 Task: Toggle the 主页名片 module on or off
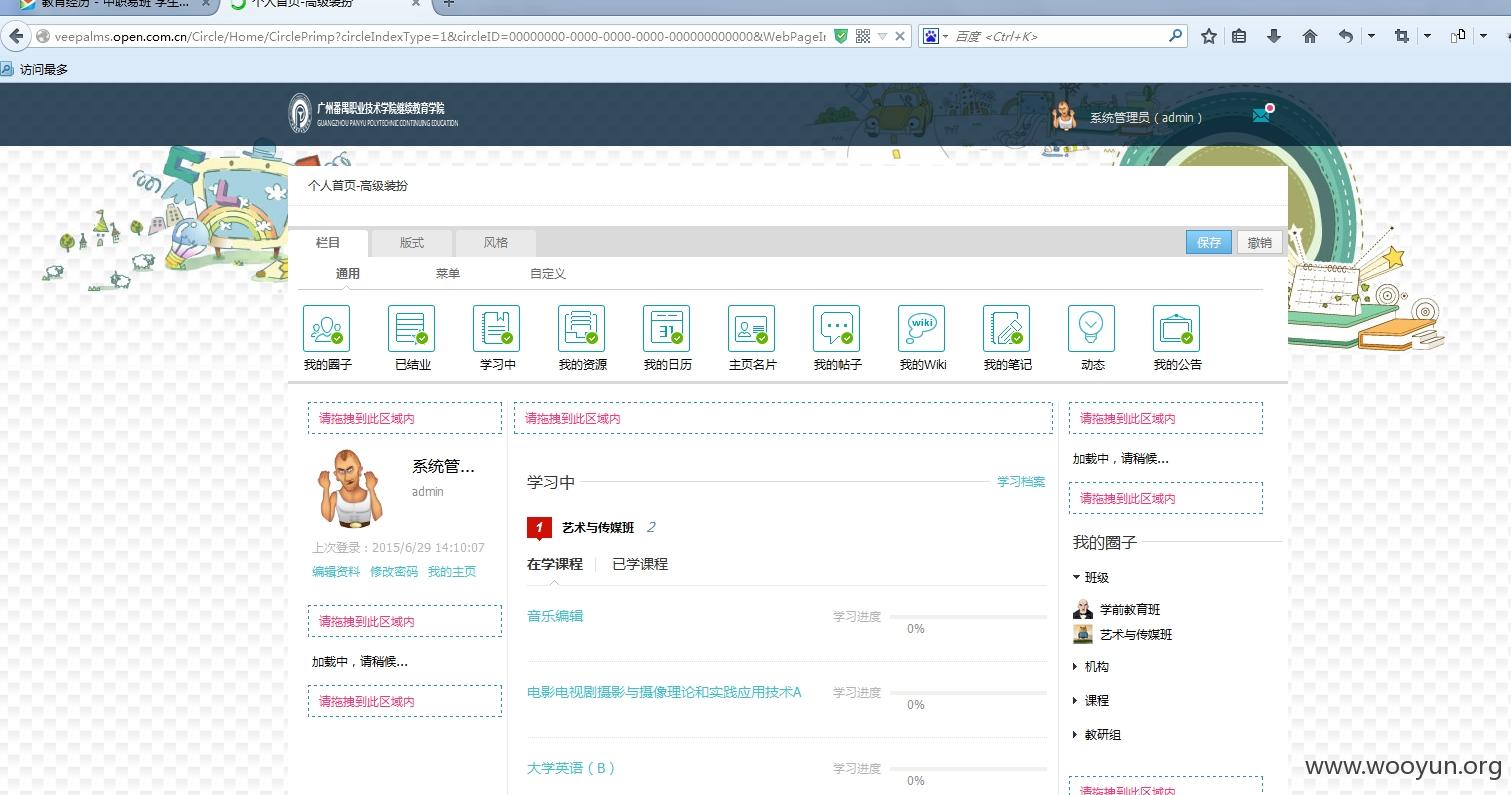752,328
